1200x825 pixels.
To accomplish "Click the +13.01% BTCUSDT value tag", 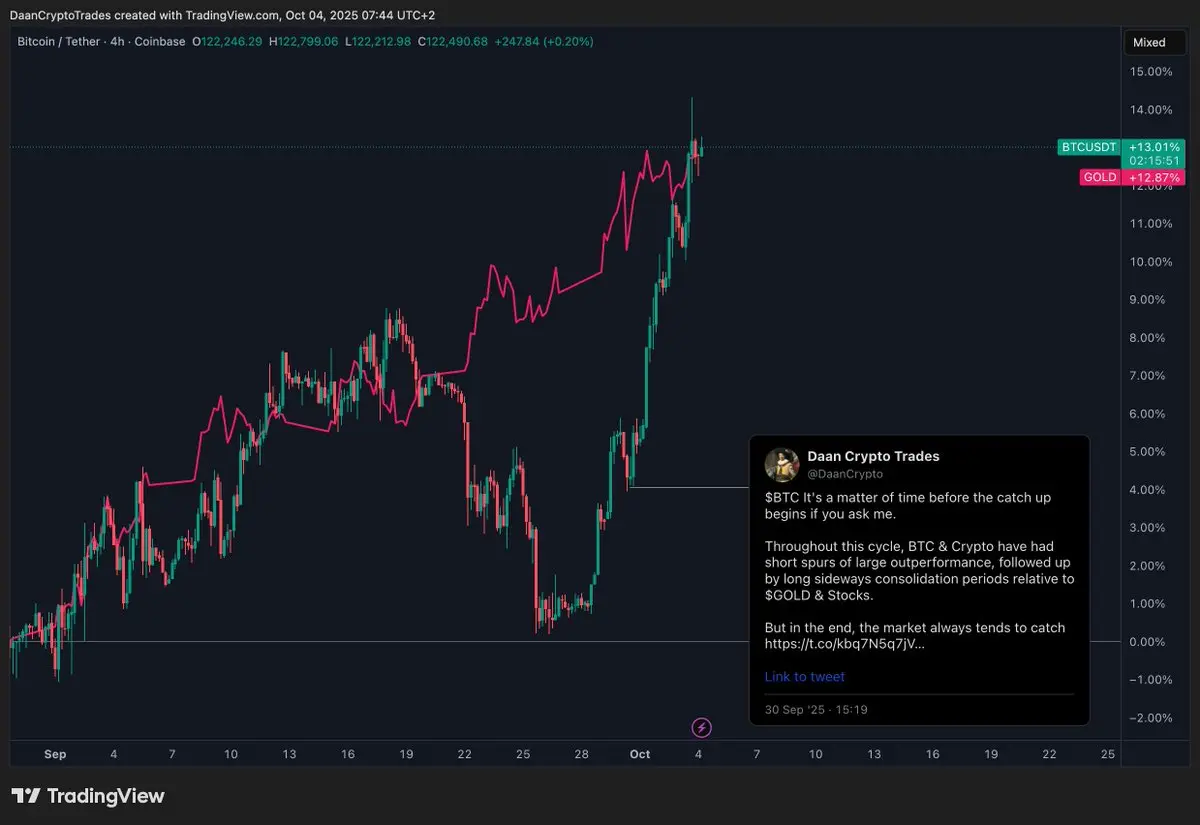I will click(x=1153, y=147).
